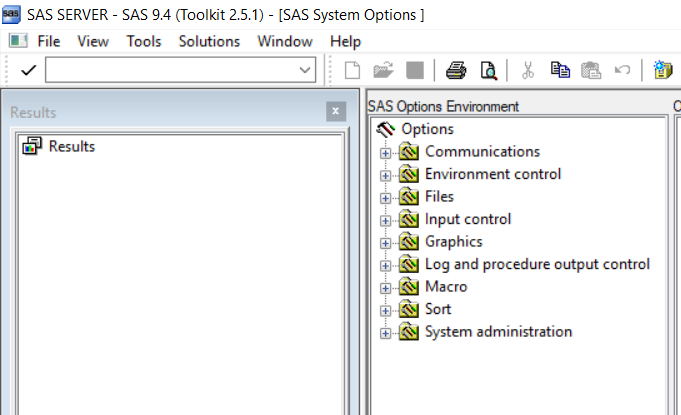Click the checkmark beside the command box
The image size is (681, 415).
27,70
